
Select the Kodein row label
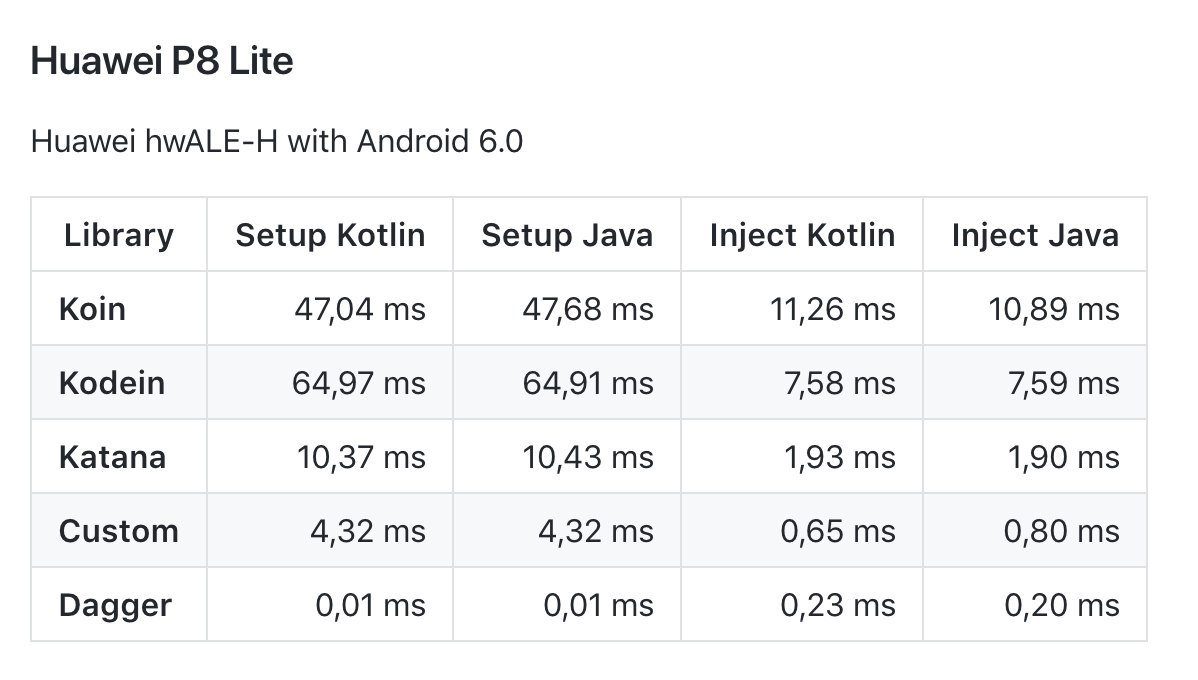[x=112, y=383]
